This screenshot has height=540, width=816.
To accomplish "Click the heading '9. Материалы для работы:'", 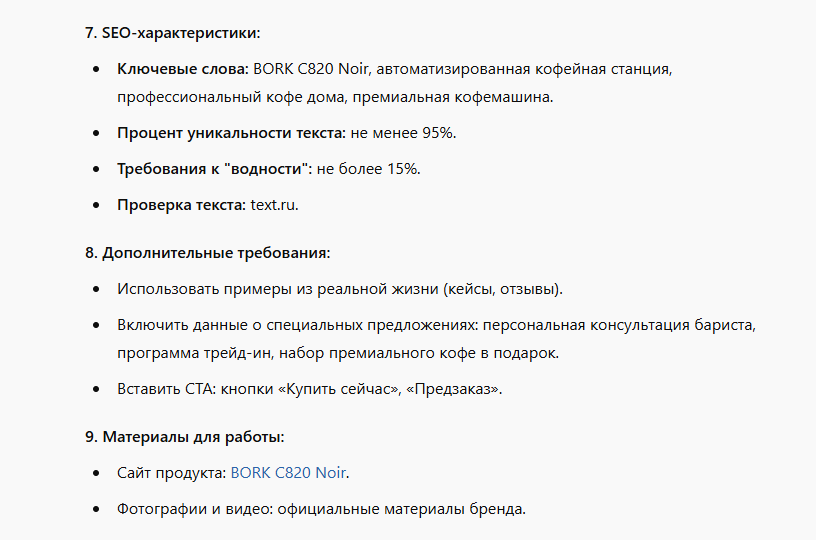I will (185, 436).
